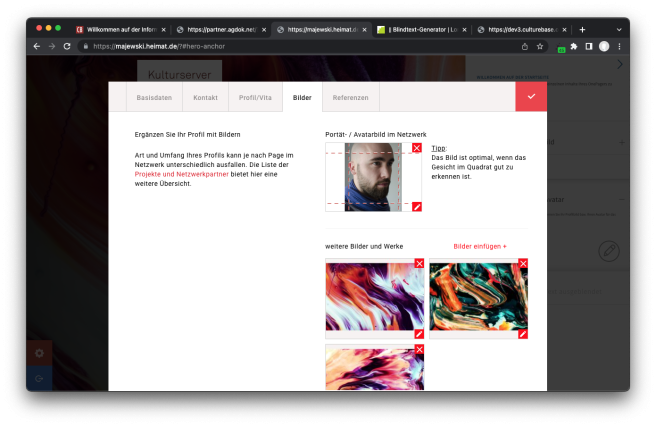
Task: Bookmark this page with the star icon
Action: [540, 46]
